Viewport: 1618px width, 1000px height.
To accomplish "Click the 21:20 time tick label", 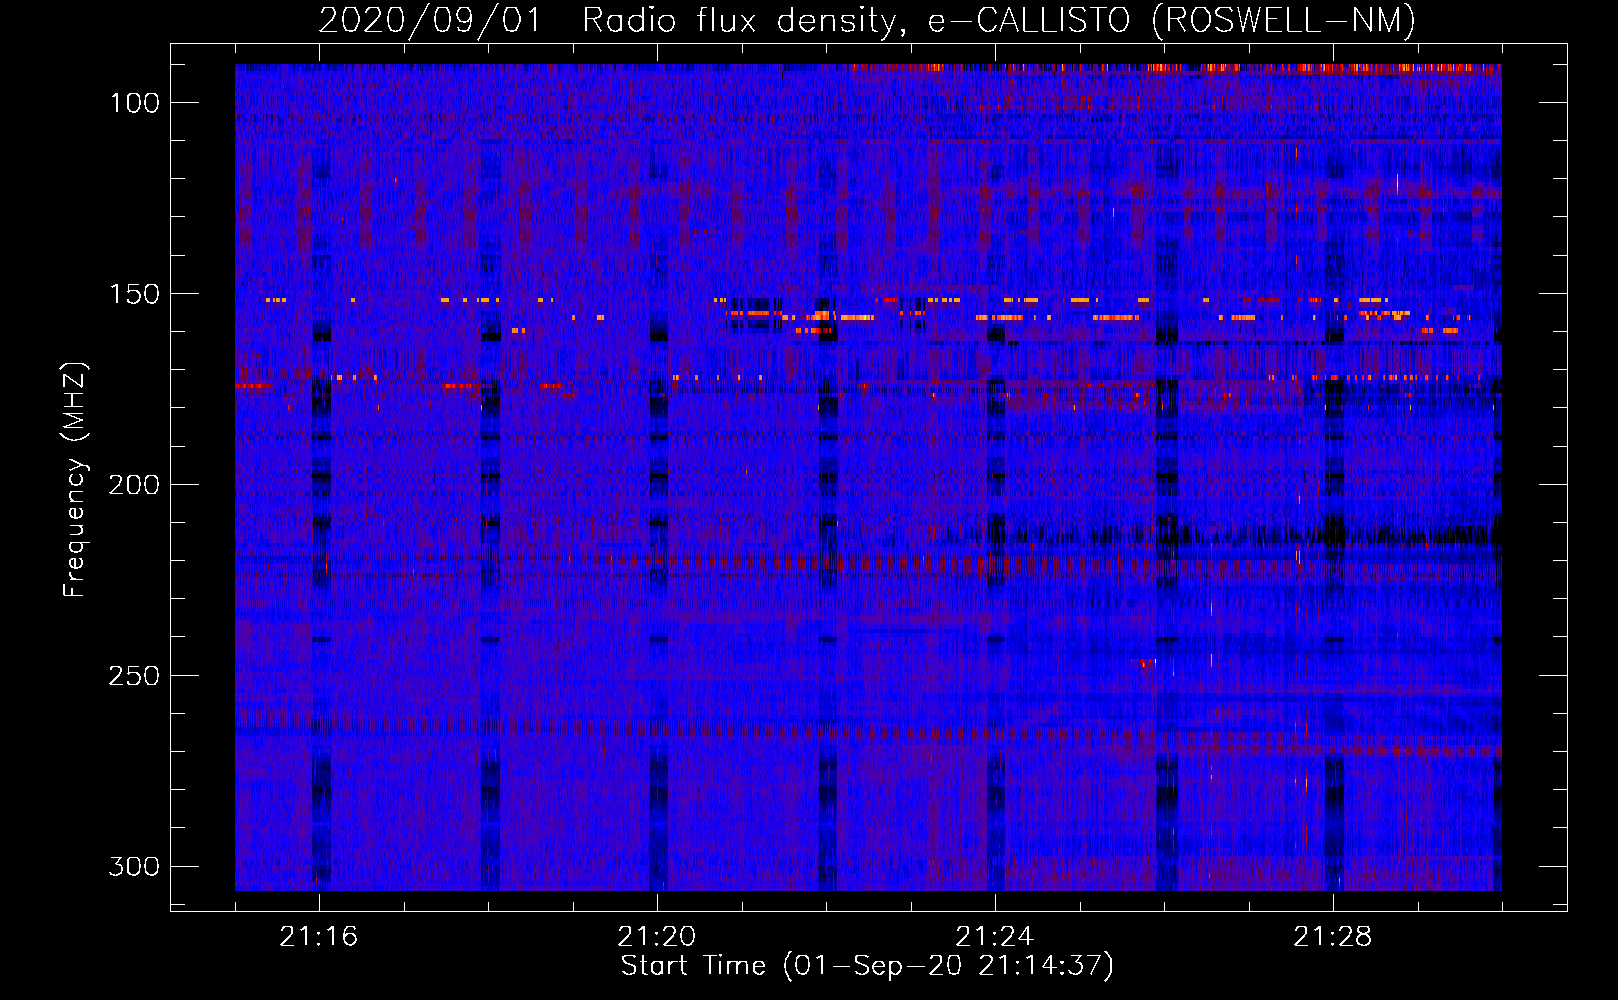I will 657,937.
